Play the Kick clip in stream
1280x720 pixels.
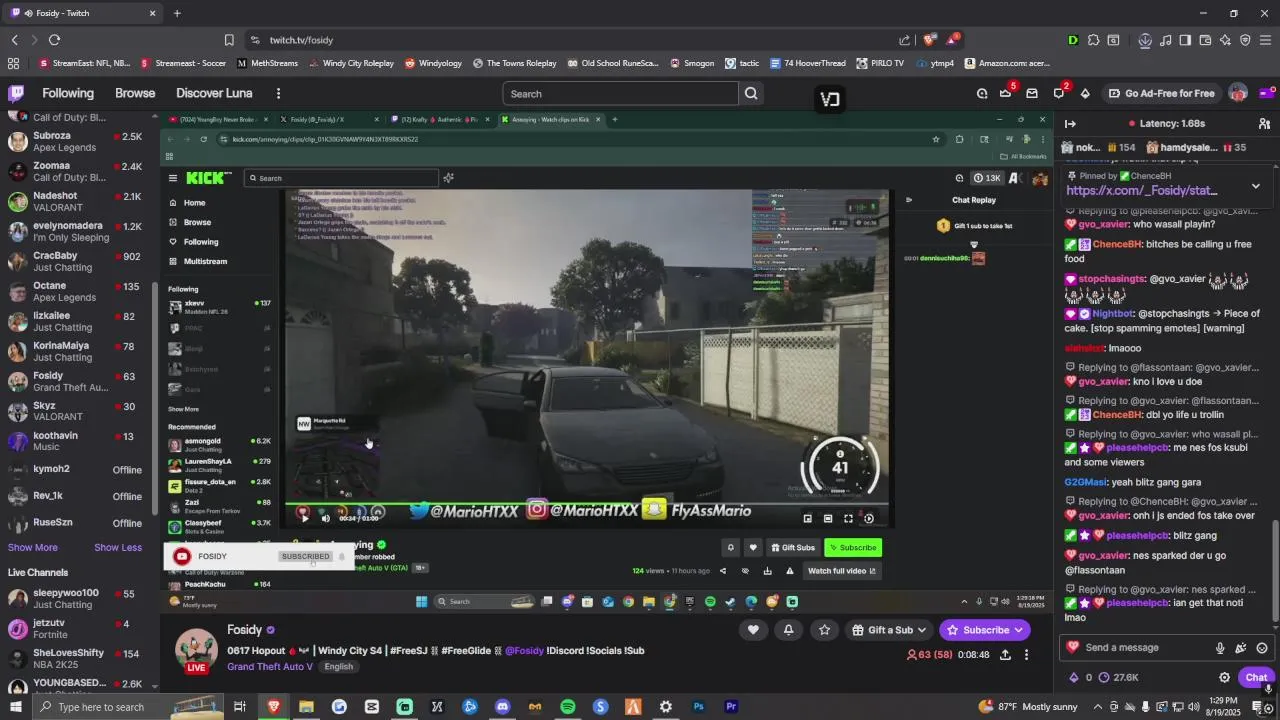[x=304, y=517]
